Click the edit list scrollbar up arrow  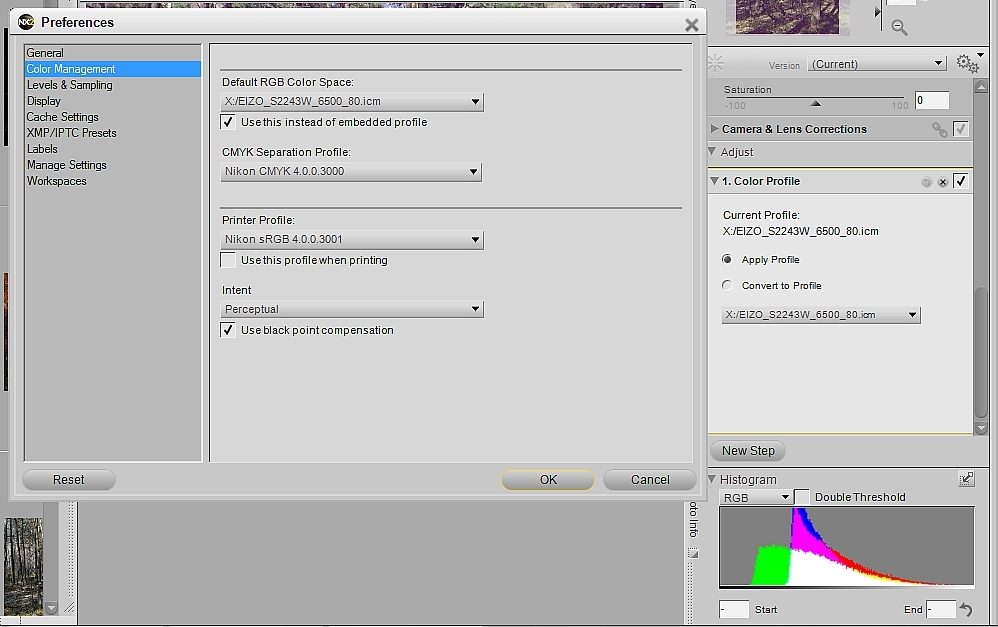[x=981, y=86]
